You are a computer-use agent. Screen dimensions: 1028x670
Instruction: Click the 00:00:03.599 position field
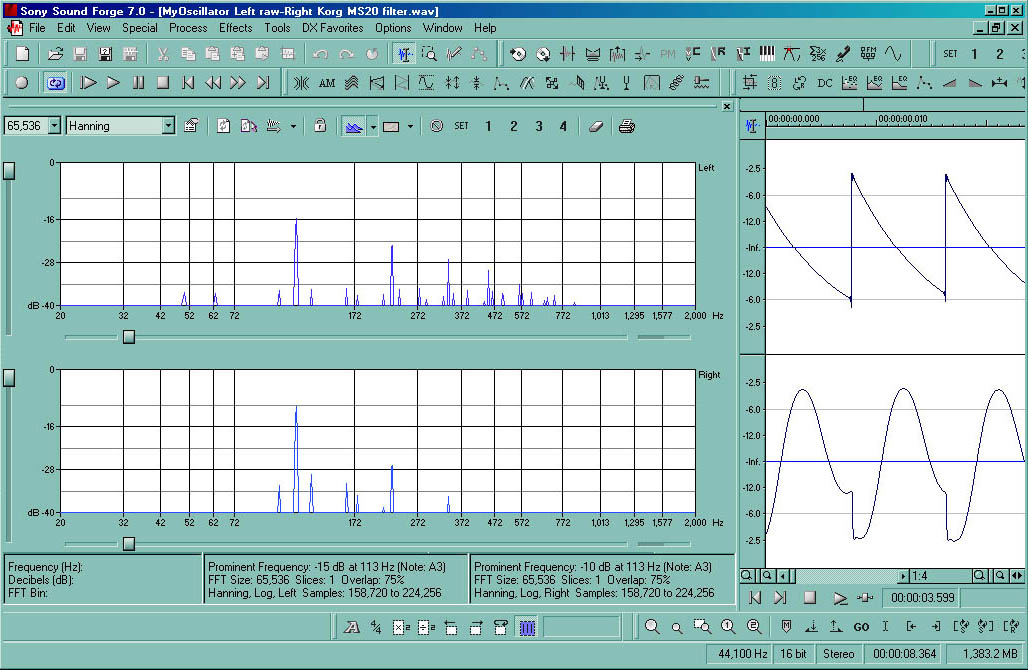pos(922,598)
